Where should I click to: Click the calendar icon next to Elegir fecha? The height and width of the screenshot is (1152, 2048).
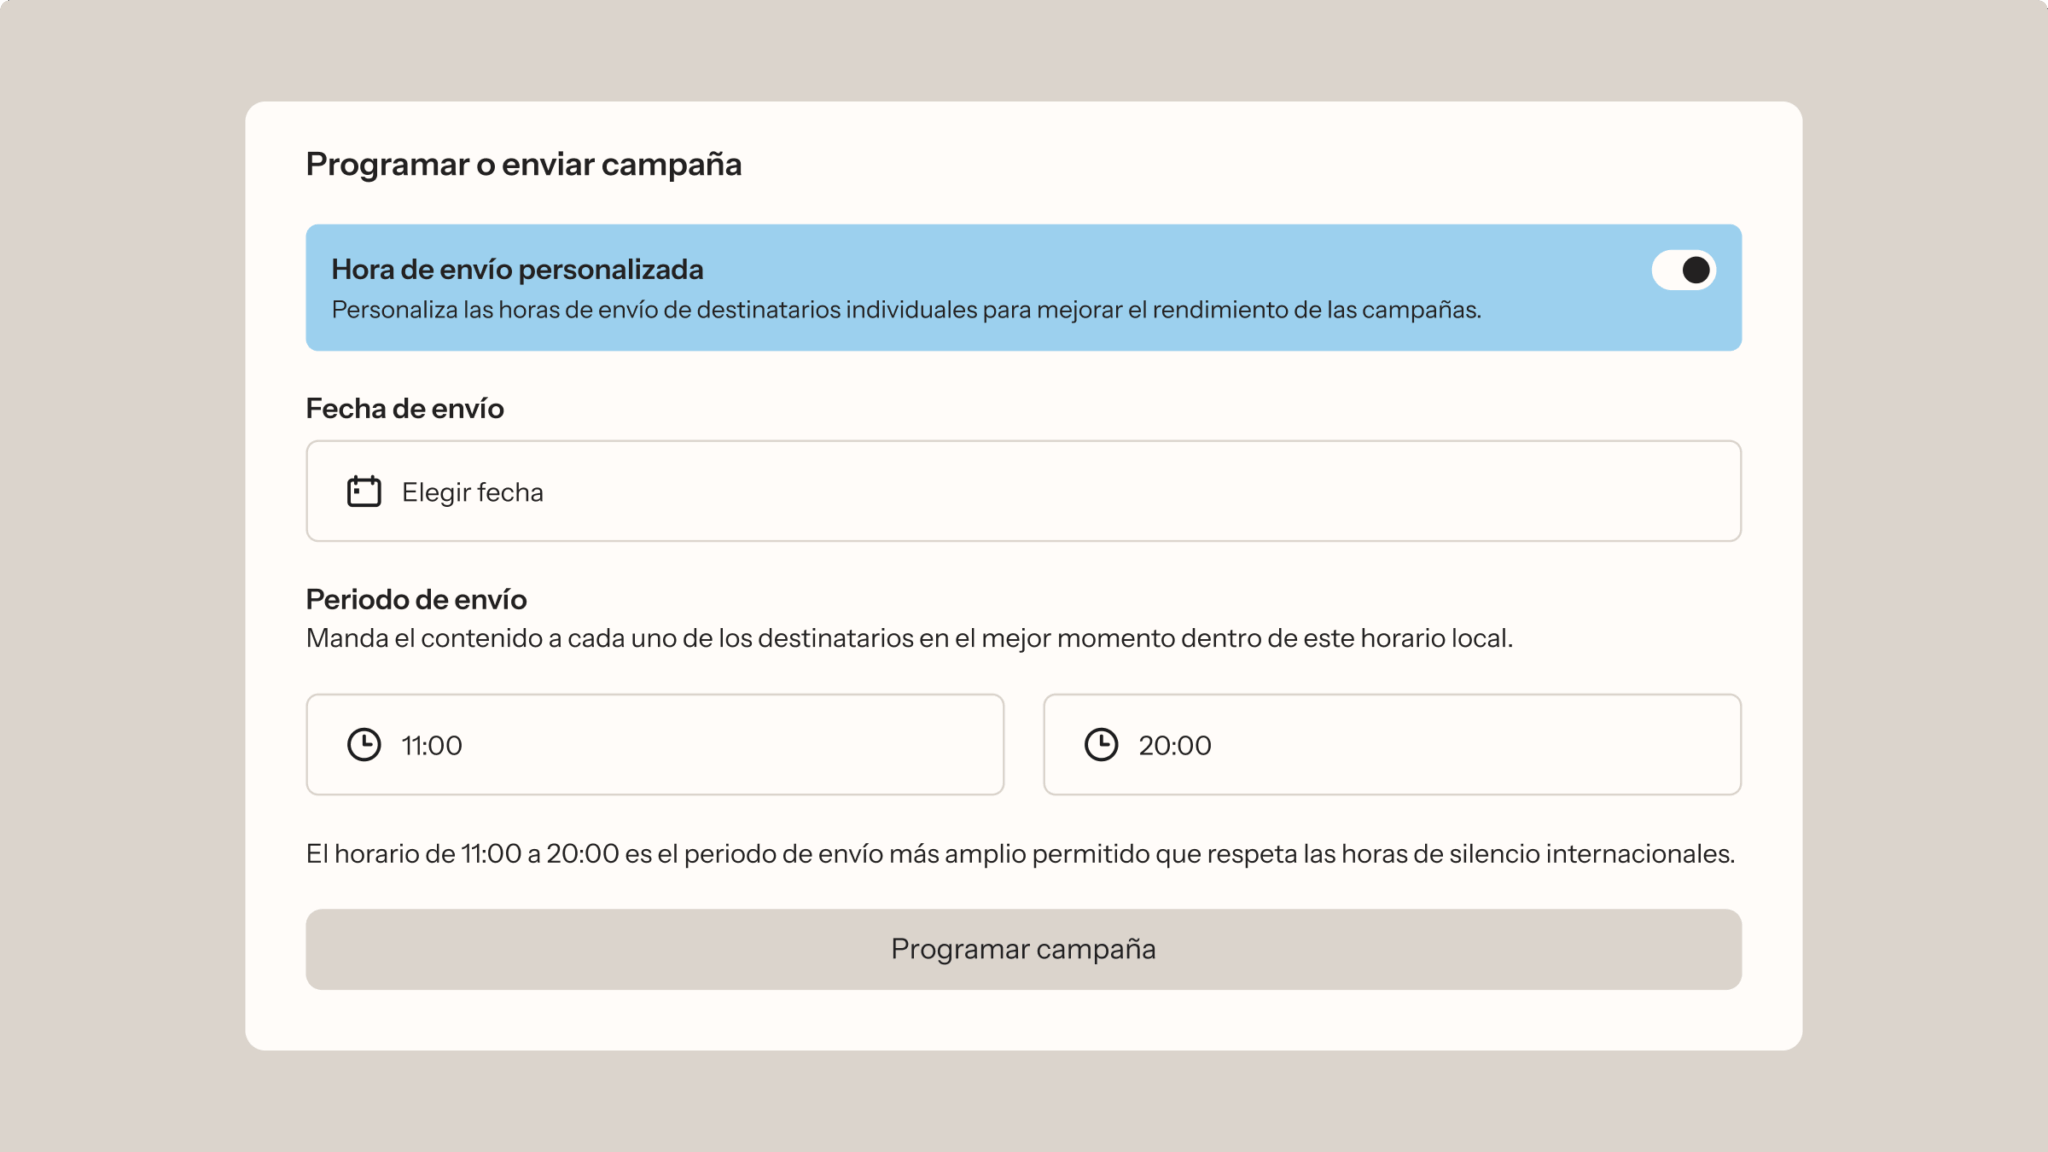click(x=364, y=491)
